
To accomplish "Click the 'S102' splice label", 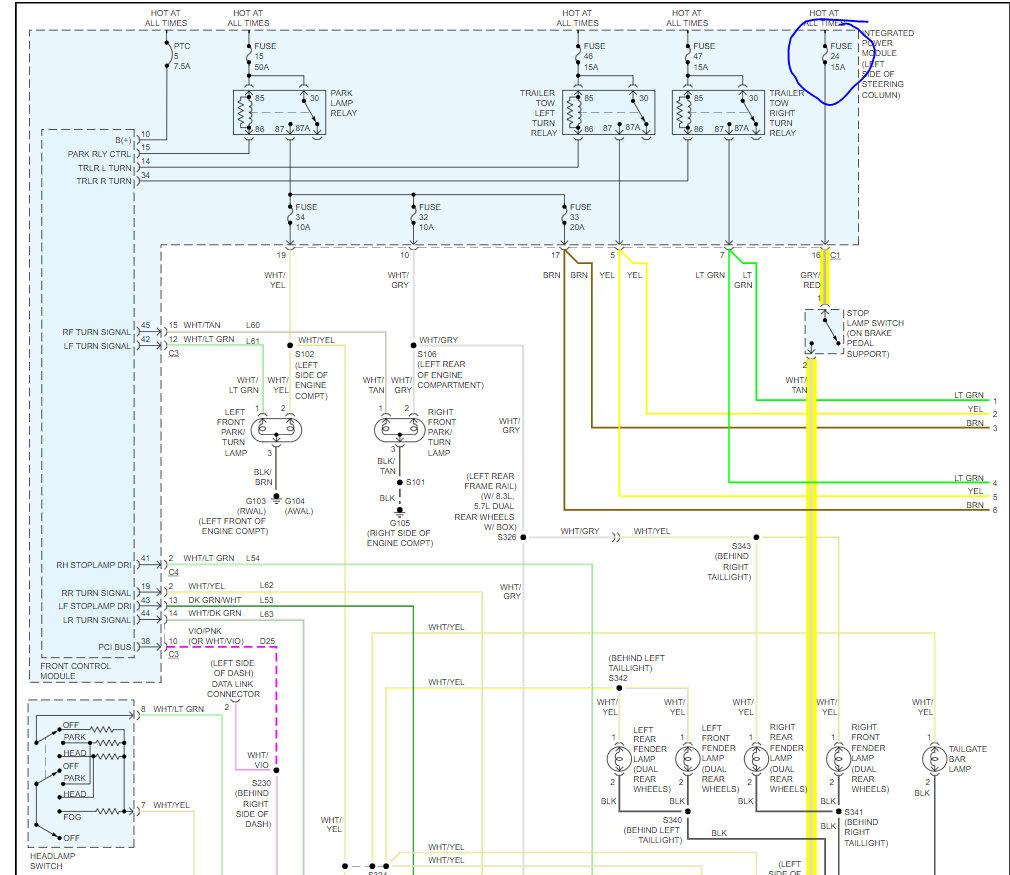I will tap(305, 354).
